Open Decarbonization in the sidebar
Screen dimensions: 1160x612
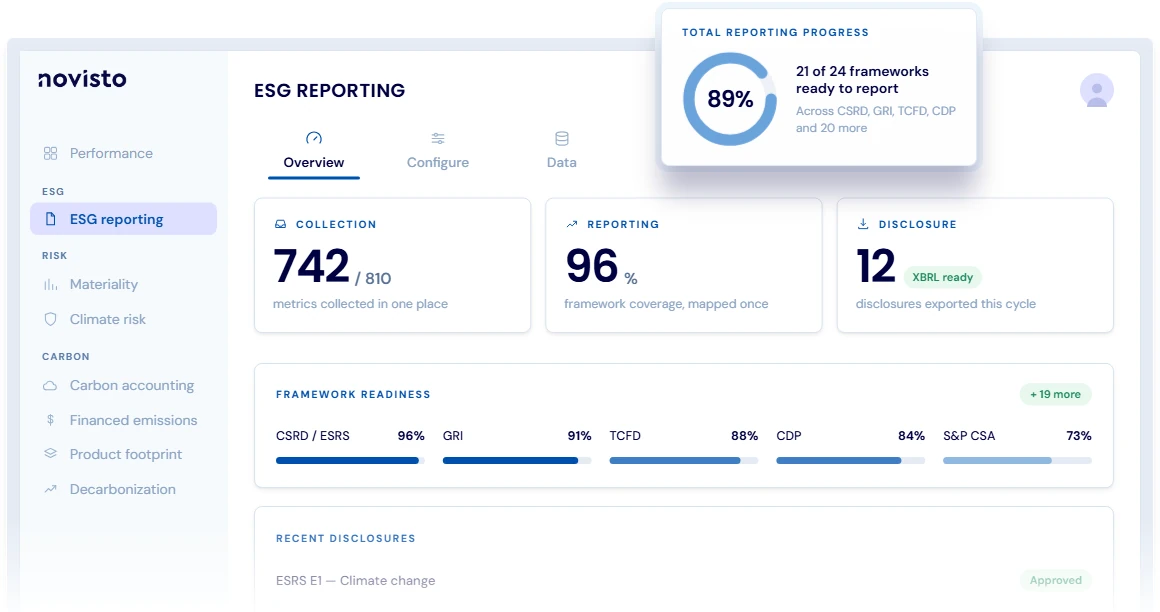(124, 489)
